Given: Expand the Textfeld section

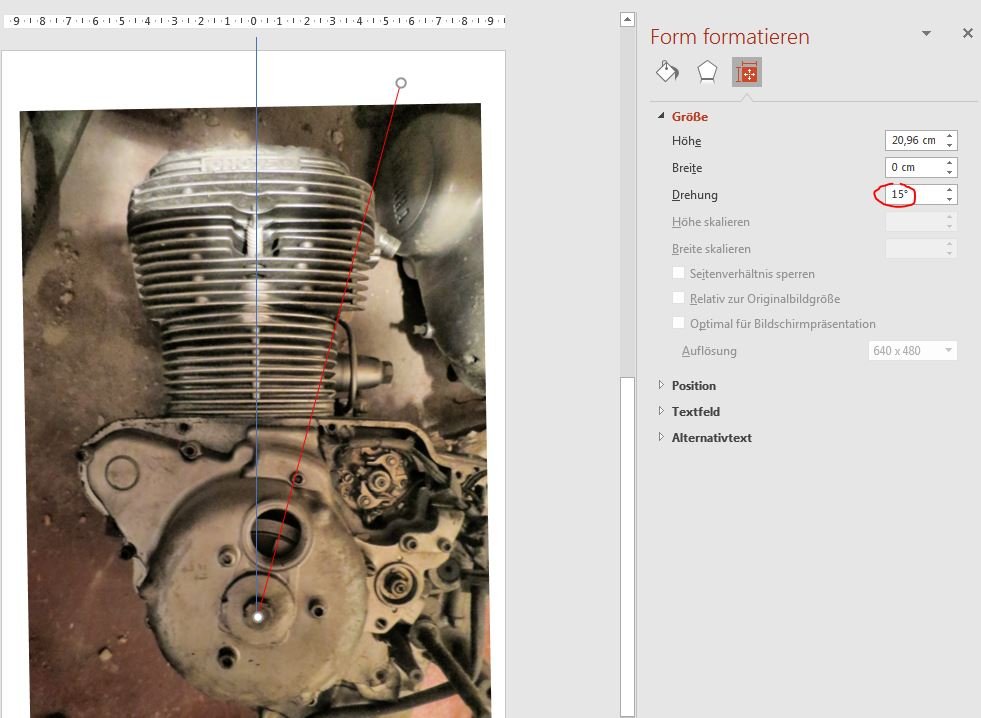Looking at the screenshot, I should 661,411.
